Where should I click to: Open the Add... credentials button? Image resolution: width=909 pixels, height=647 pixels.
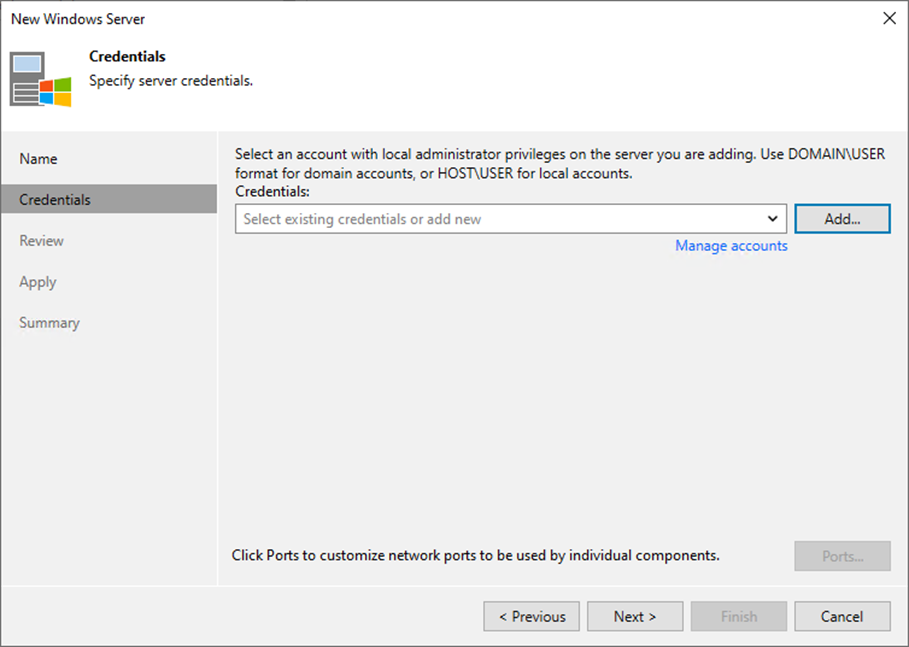click(842, 219)
